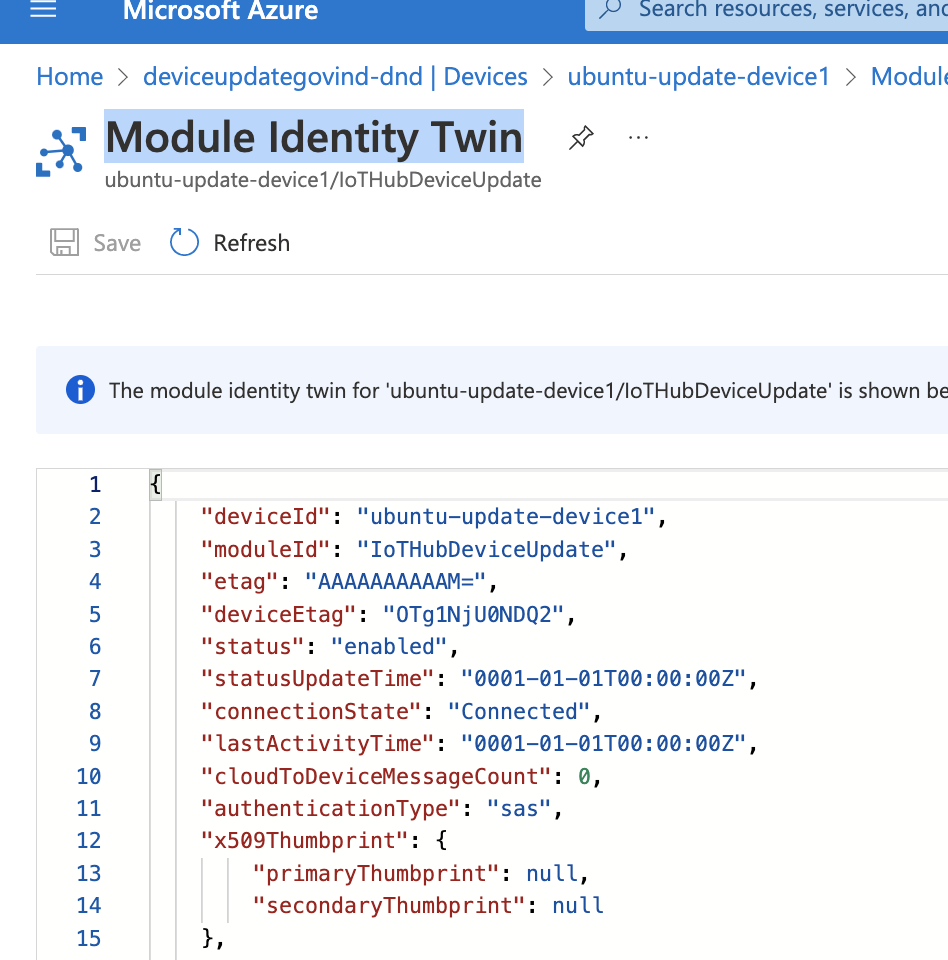Click the info icon in banner
The image size is (948, 960).
pos(80,390)
